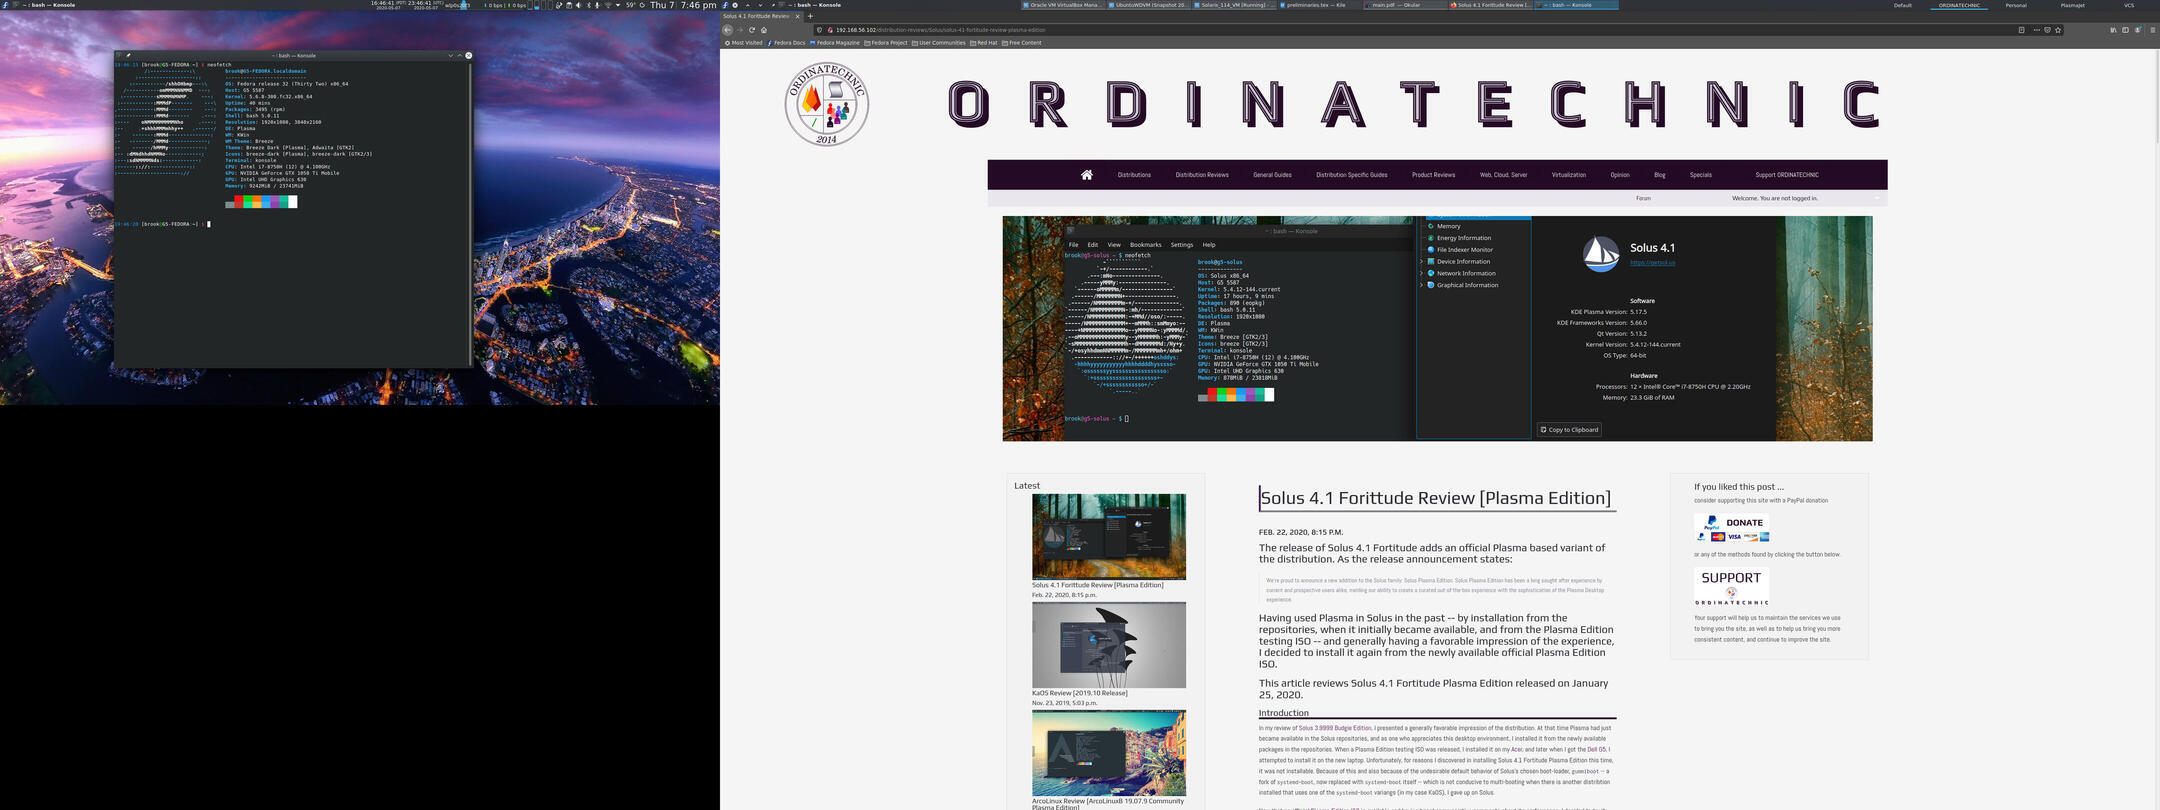The image size is (2160, 810).
Task: Open the Product Reviews nav item
Action: [x=1433, y=175]
